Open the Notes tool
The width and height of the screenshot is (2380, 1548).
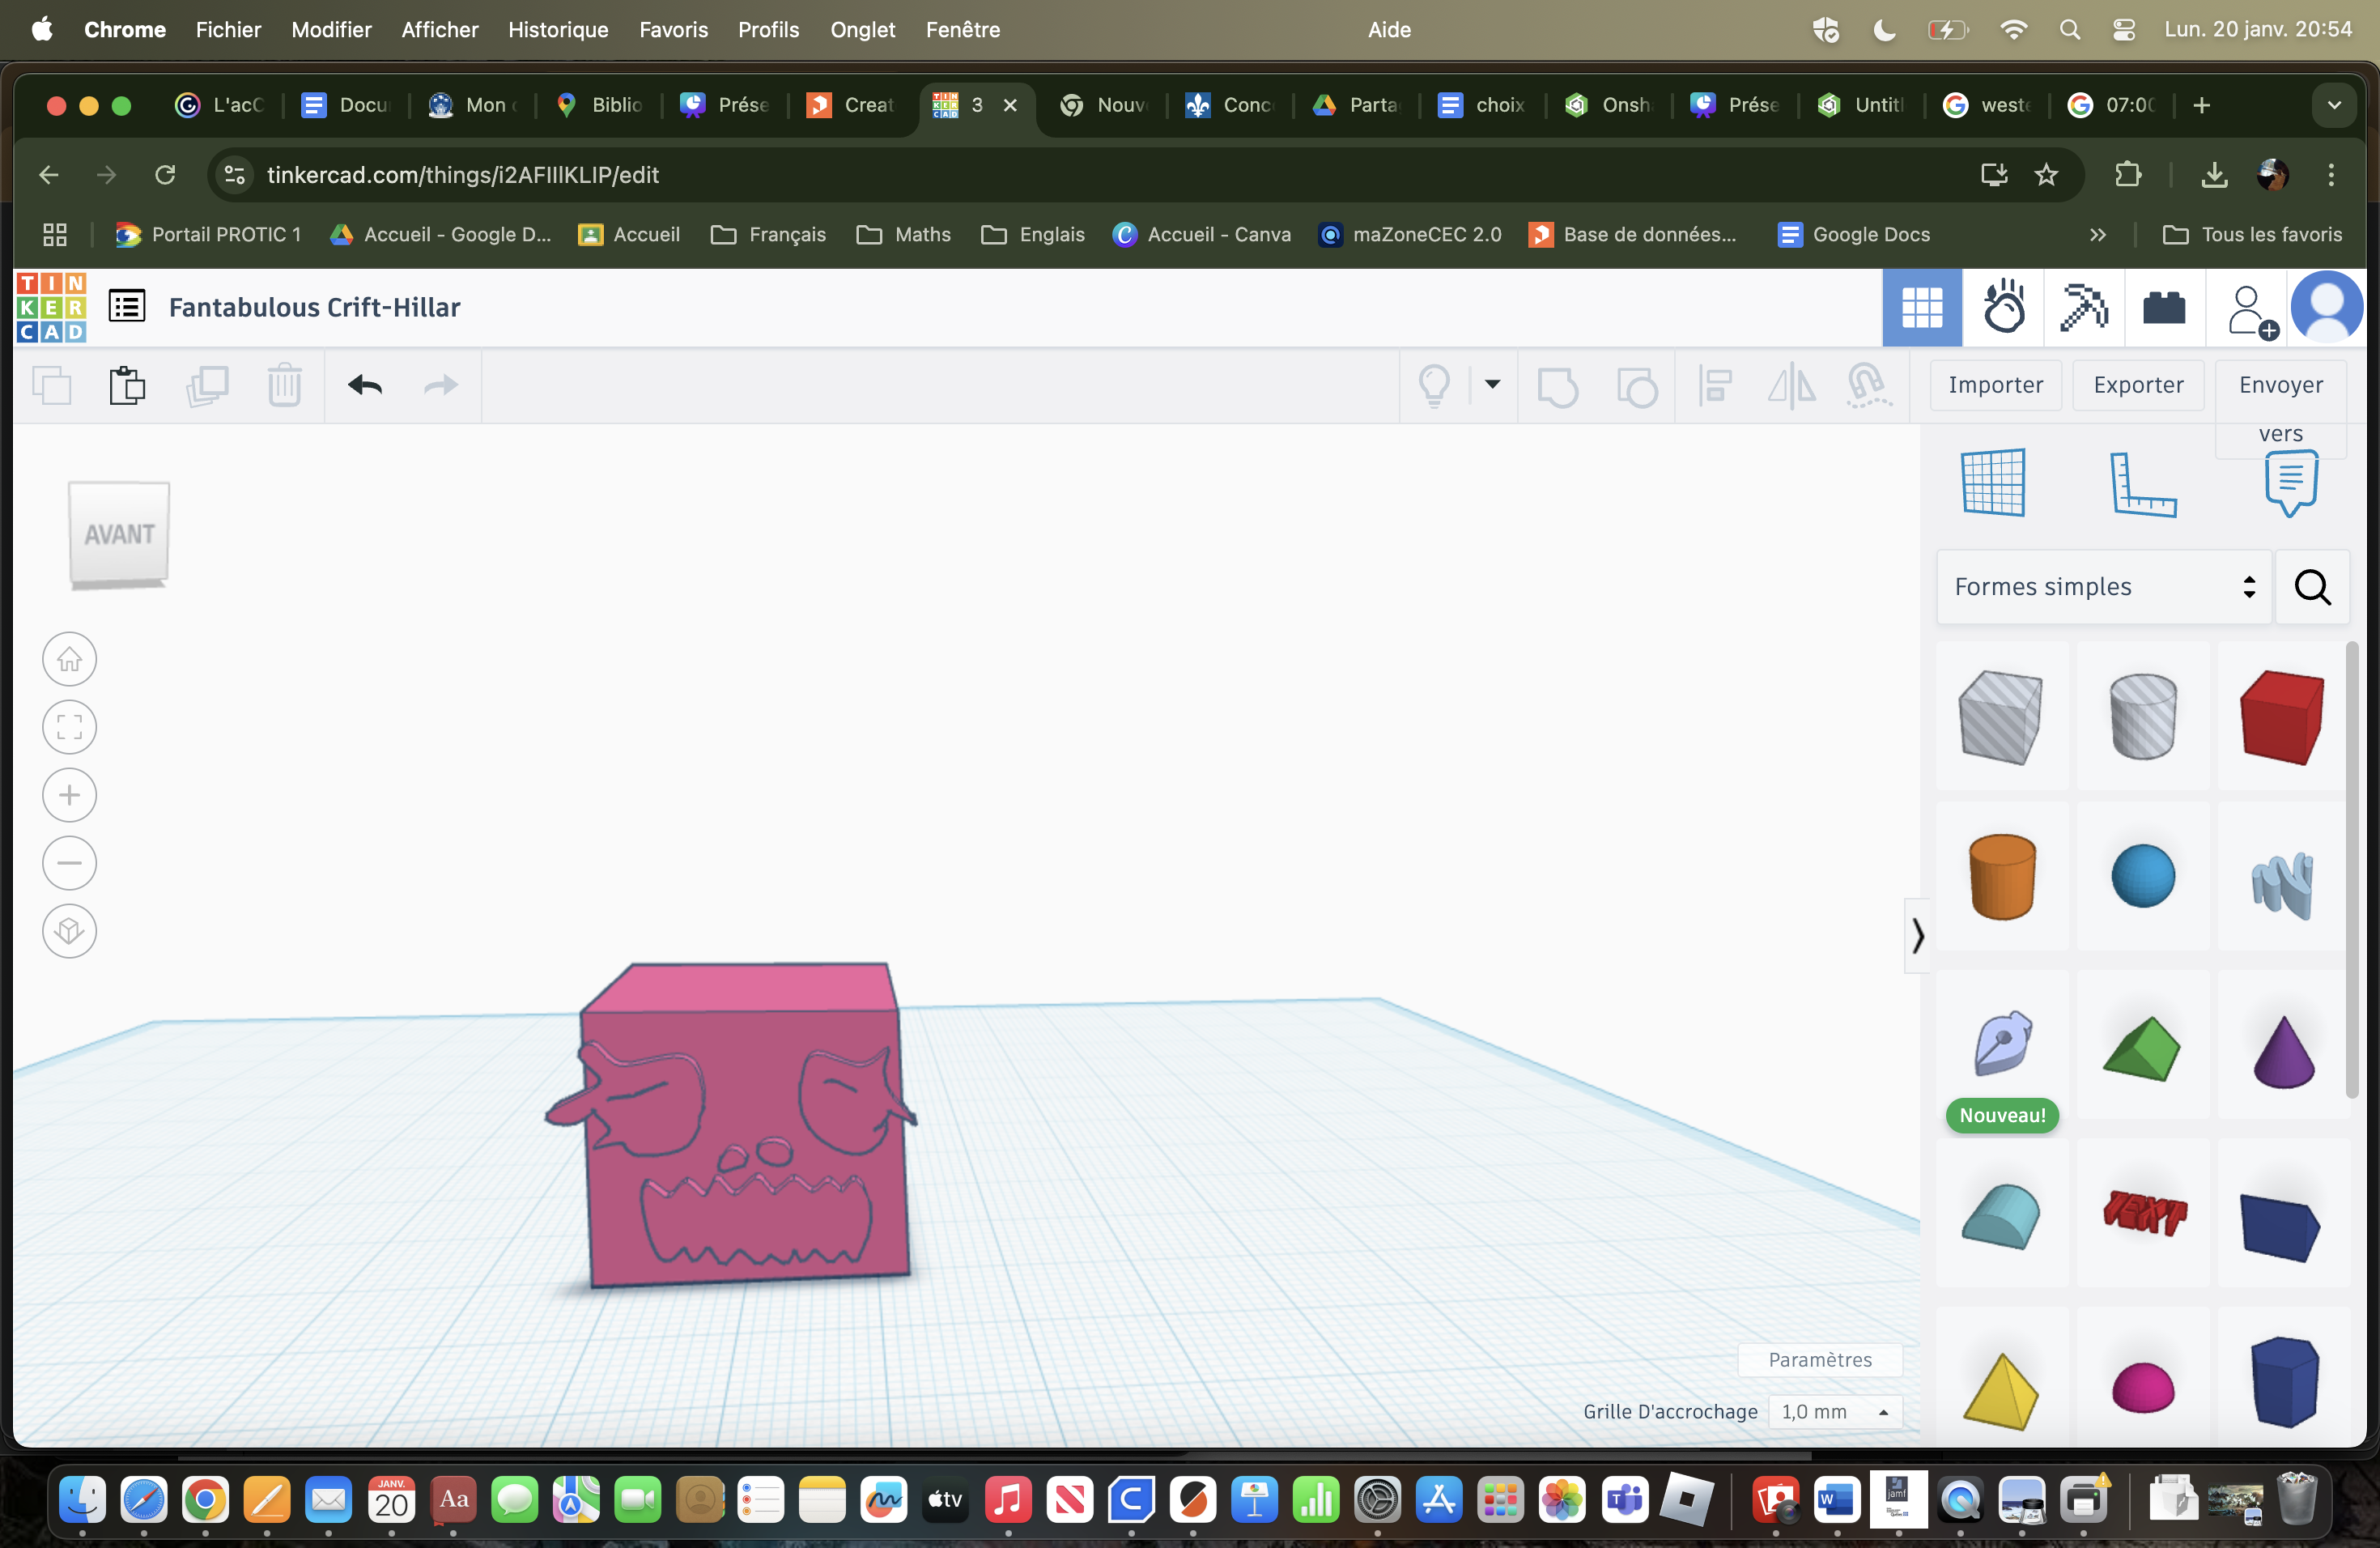tap(2291, 483)
